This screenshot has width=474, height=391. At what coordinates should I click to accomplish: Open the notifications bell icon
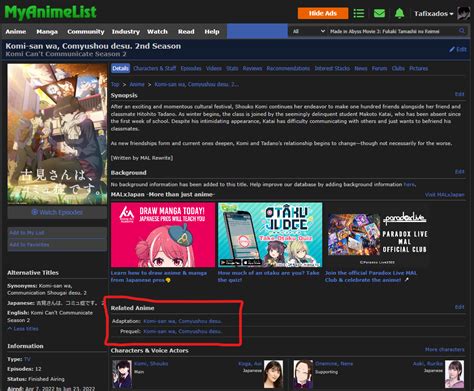point(399,13)
